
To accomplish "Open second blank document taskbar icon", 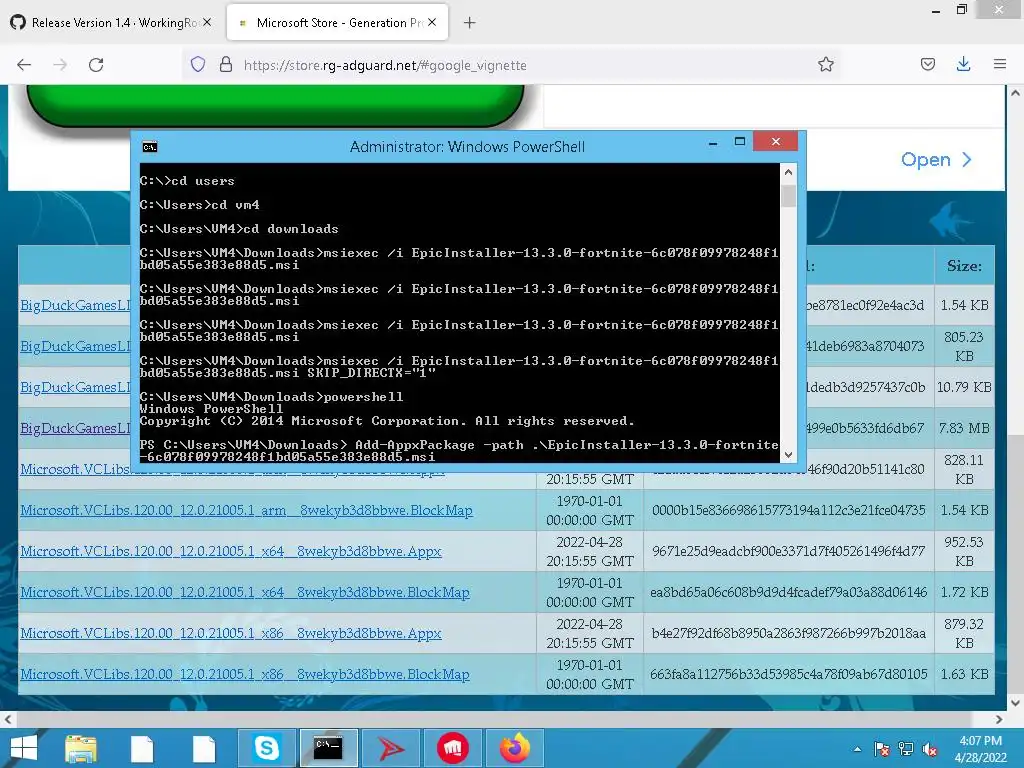I will [204, 748].
